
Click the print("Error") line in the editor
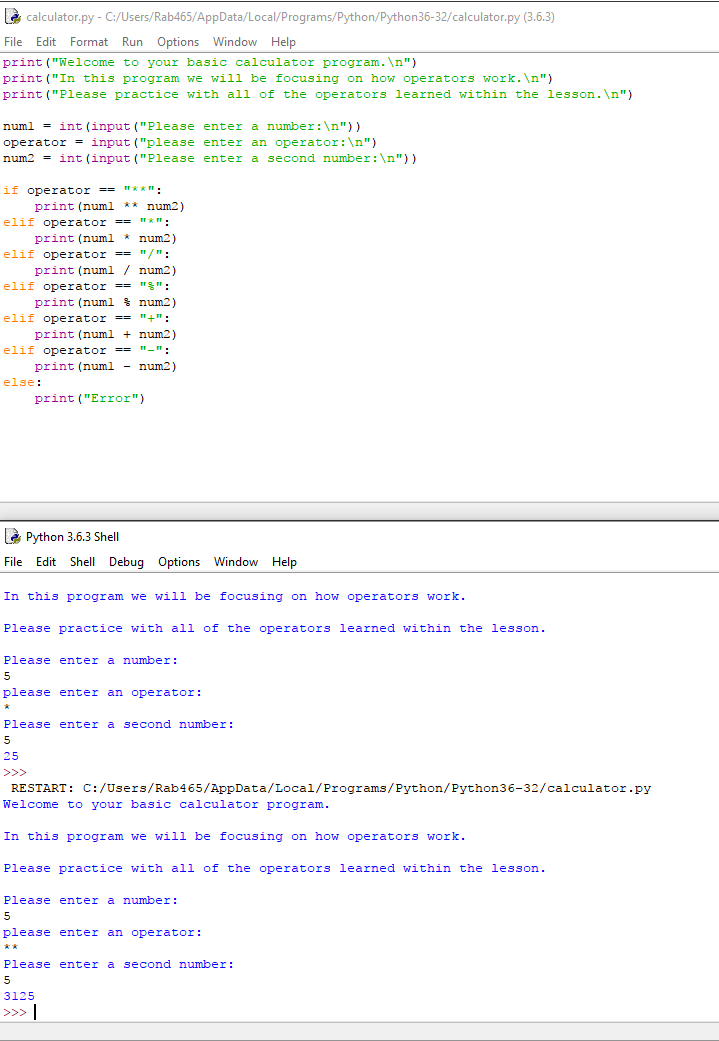(x=90, y=398)
